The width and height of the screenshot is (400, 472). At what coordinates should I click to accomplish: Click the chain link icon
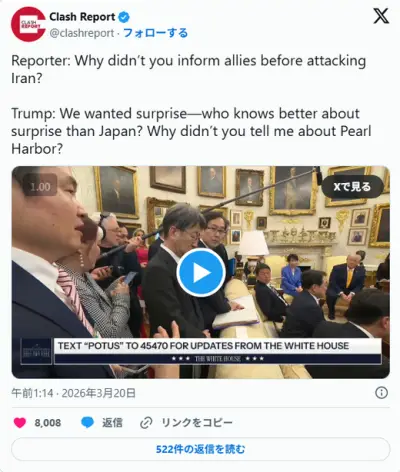coord(146,423)
